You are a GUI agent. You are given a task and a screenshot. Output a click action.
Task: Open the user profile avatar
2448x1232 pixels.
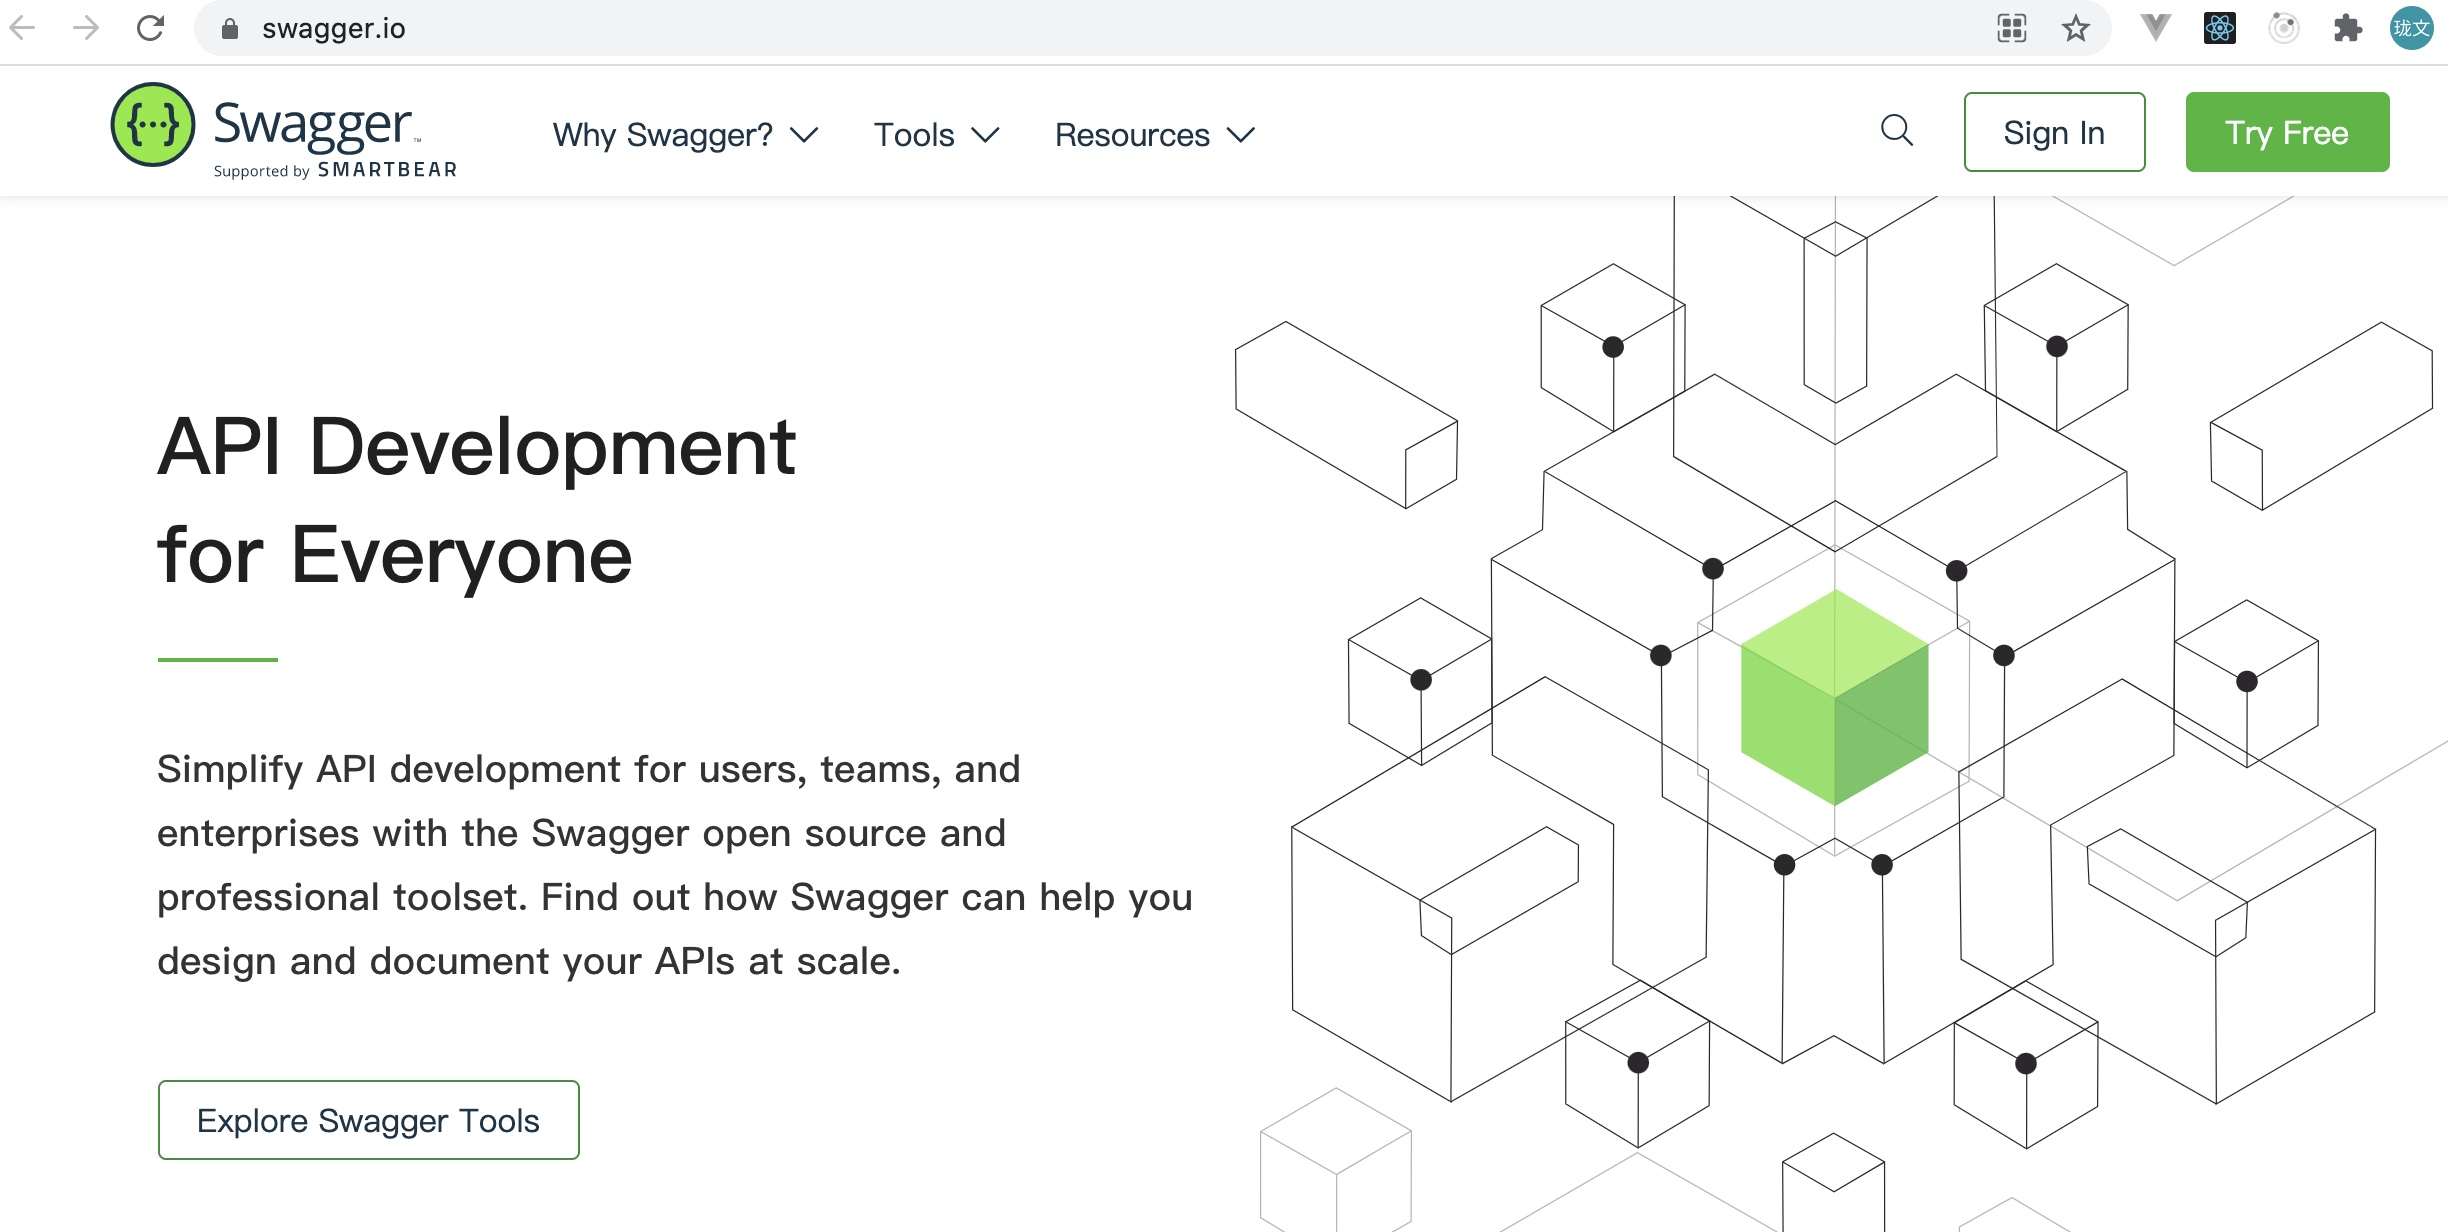tap(2411, 28)
